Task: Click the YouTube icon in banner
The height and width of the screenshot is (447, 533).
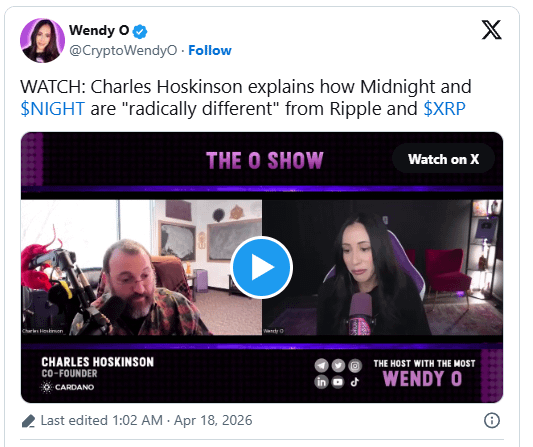Action: click(338, 382)
